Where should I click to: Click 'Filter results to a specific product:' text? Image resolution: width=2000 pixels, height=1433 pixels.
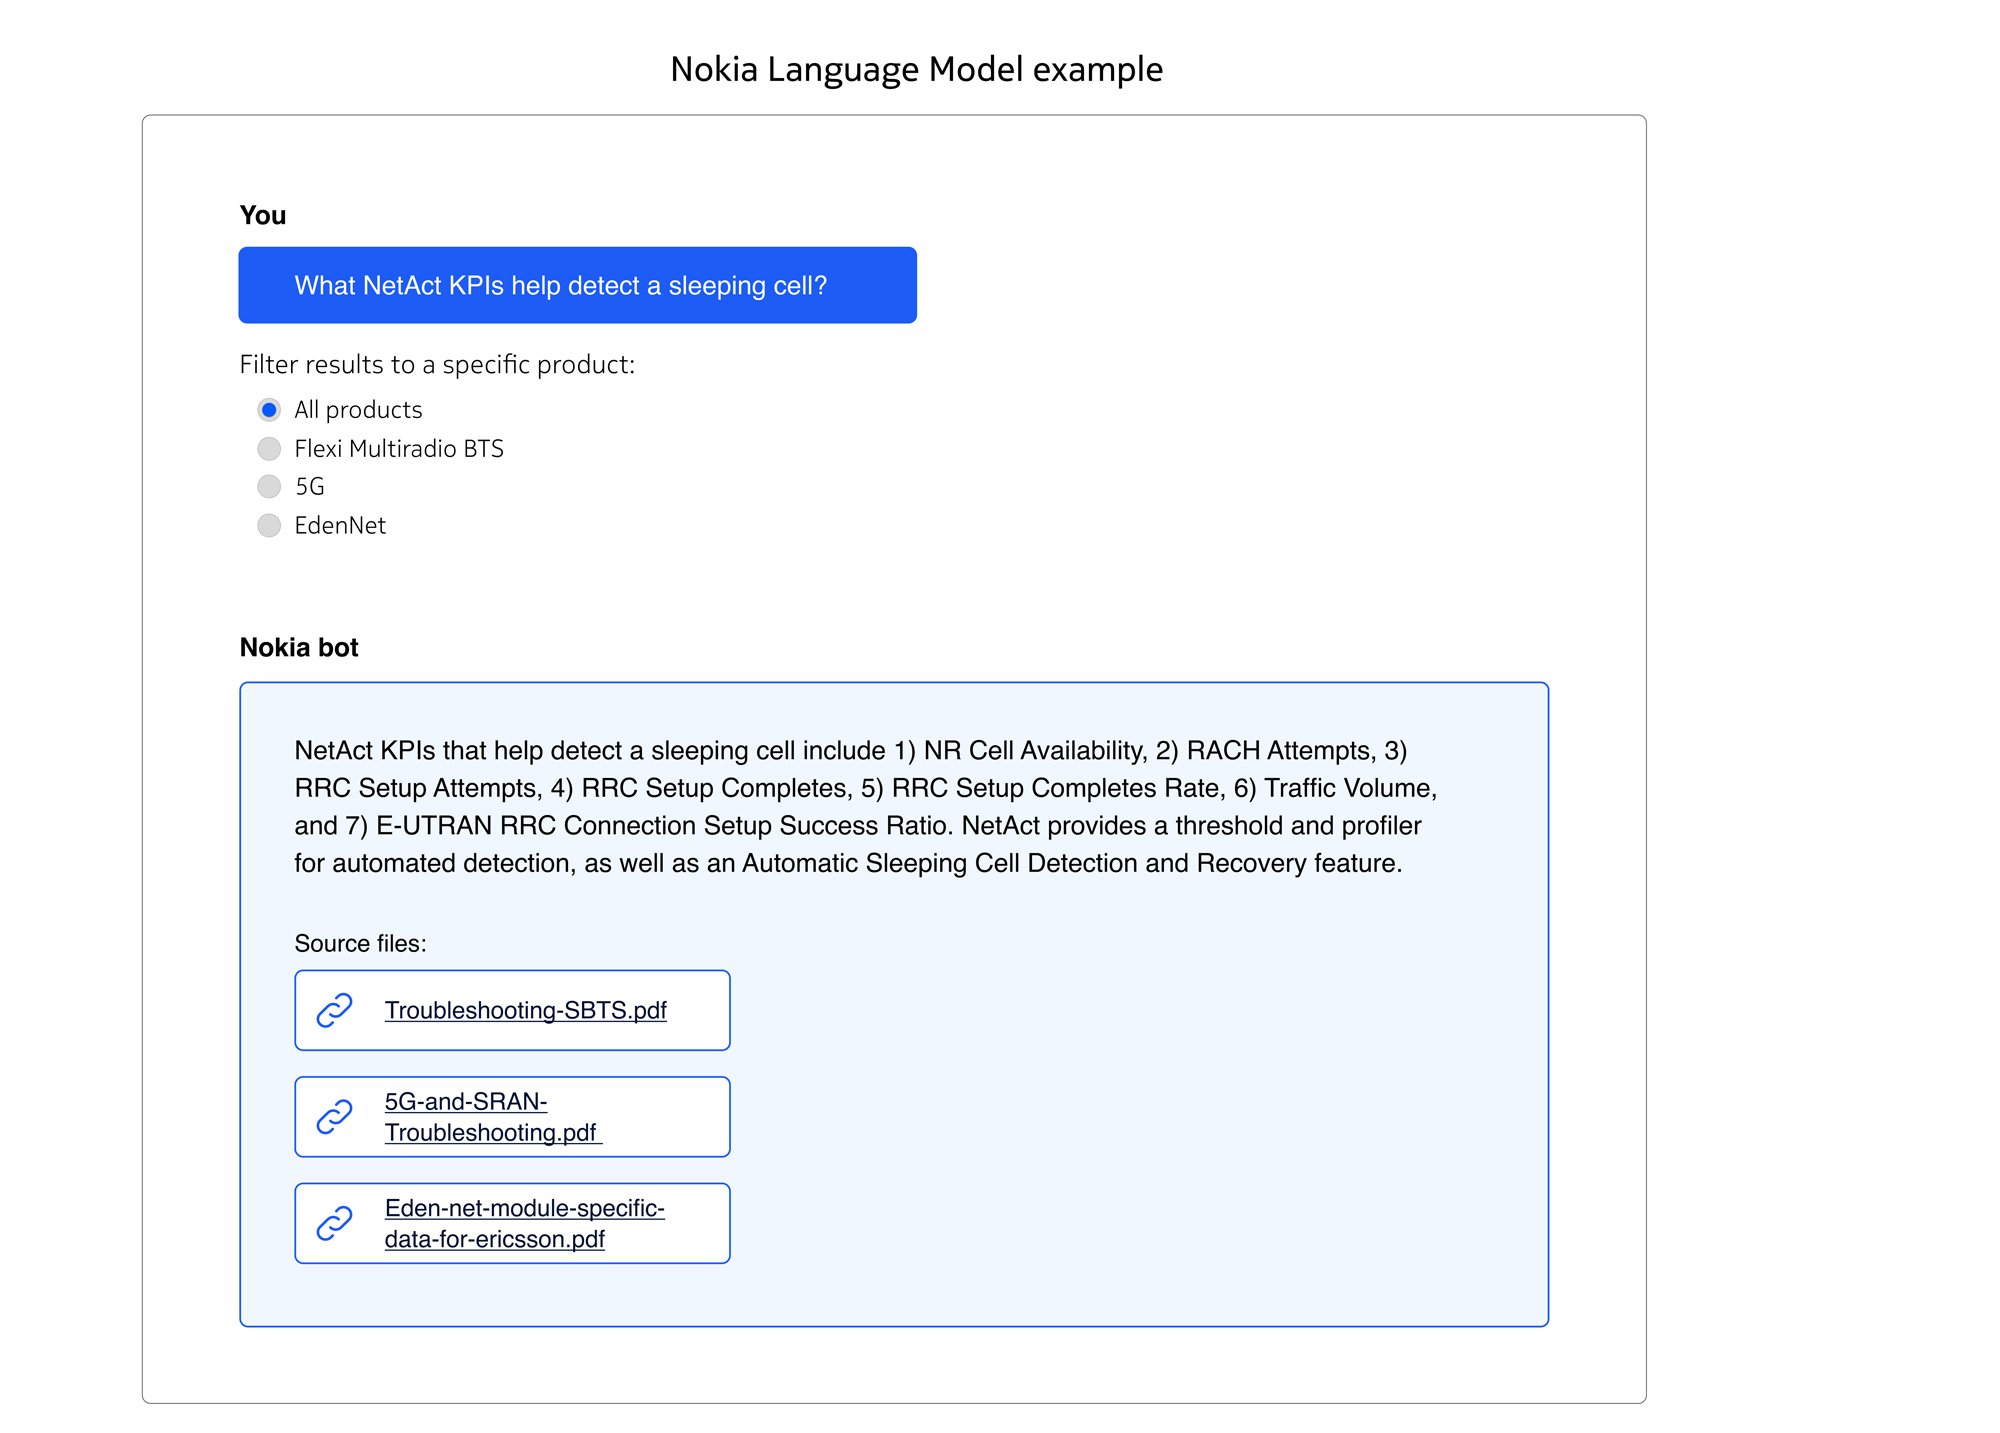[x=437, y=364]
